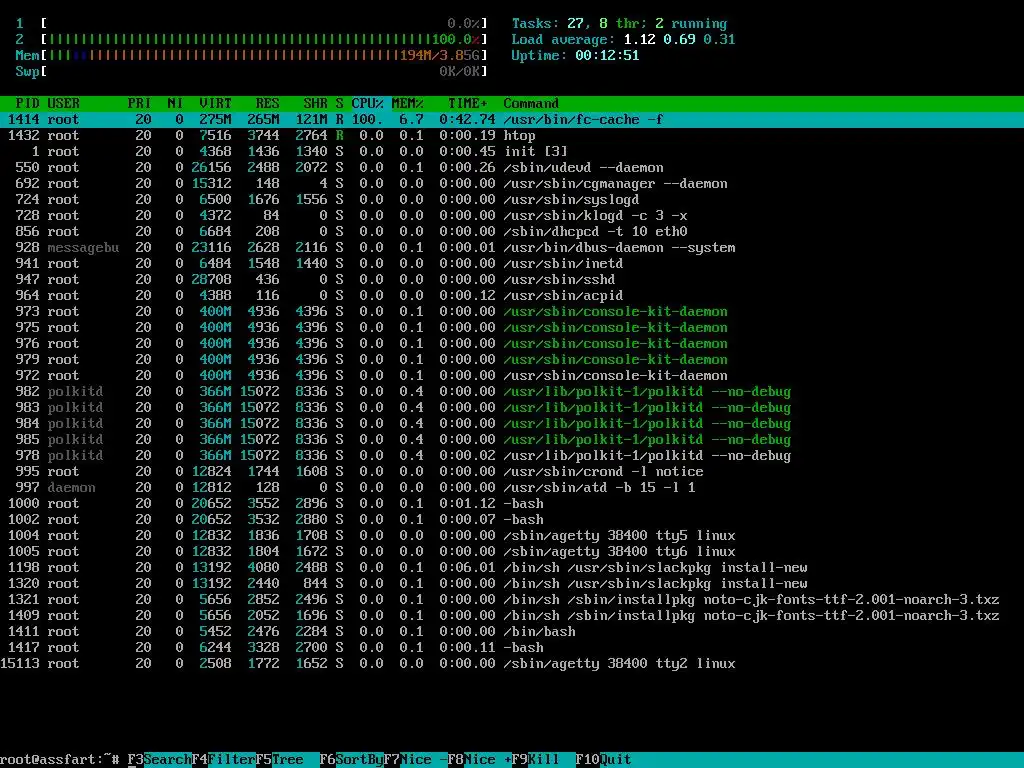Sort by the NI column header
This screenshot has width=1024, height=768.
click(175, 103)
